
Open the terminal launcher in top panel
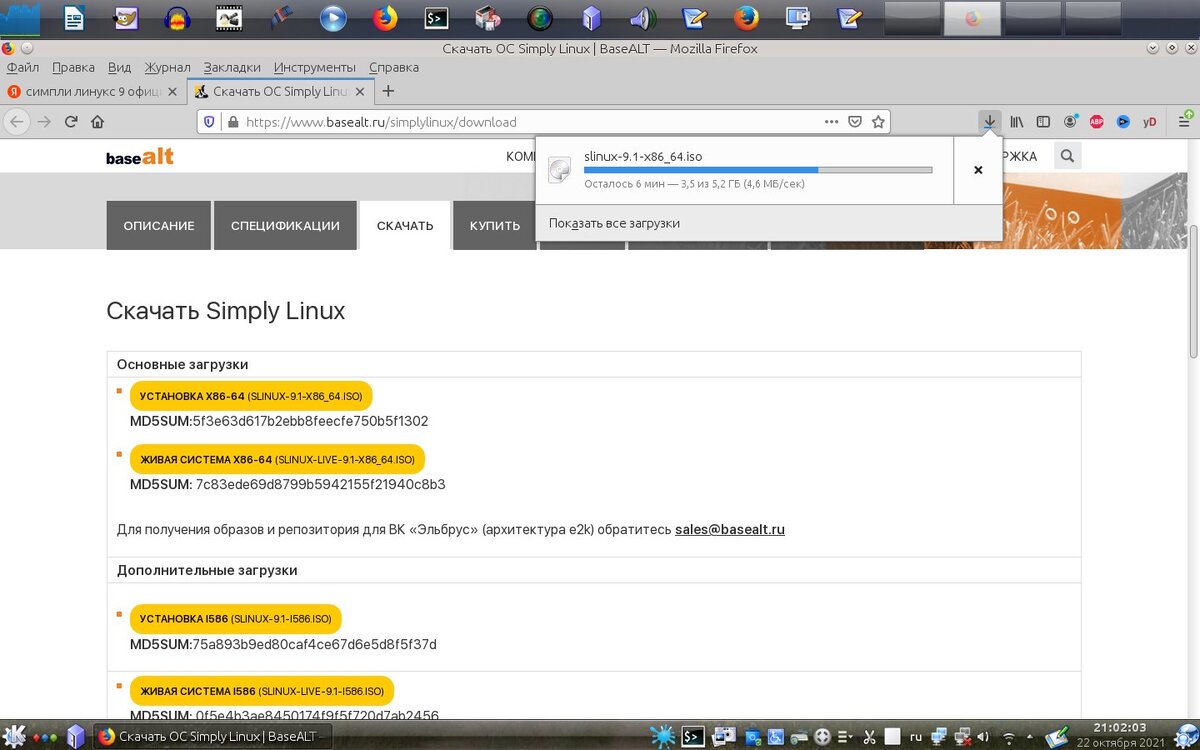pos(436,17)
